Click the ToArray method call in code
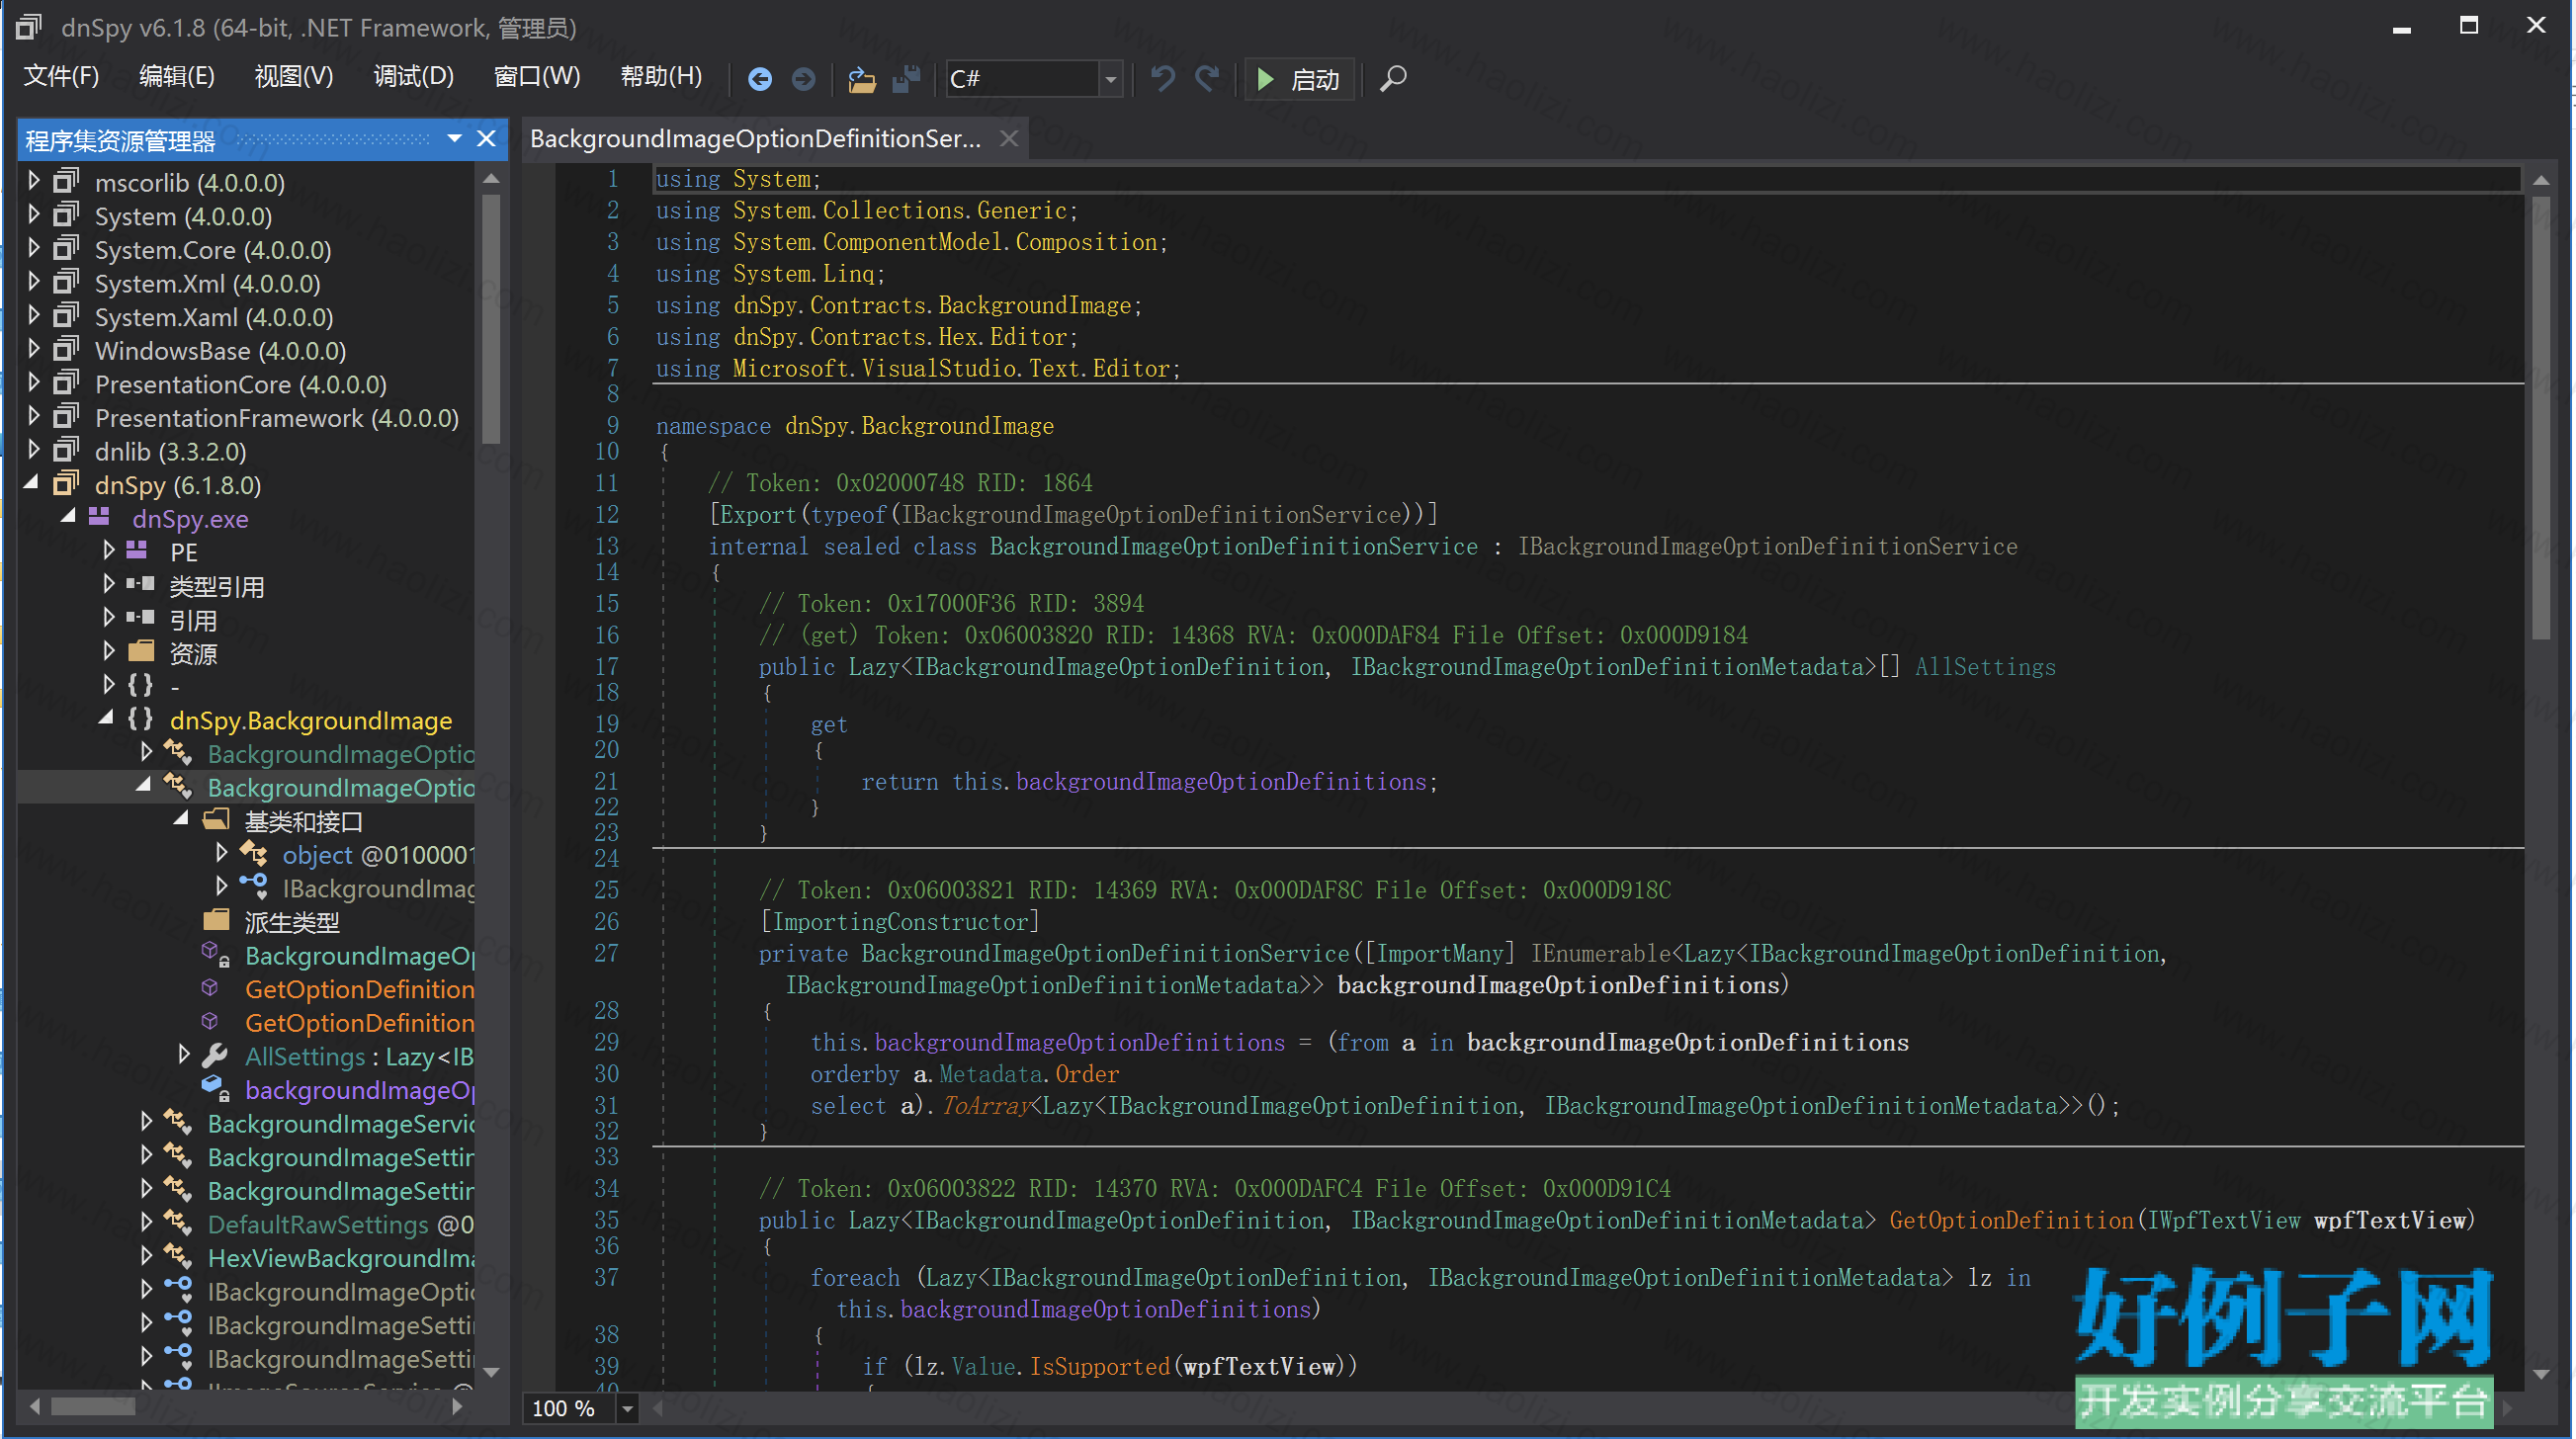The height and width of the screenshot is (1439, 2576). point(986,1106)
